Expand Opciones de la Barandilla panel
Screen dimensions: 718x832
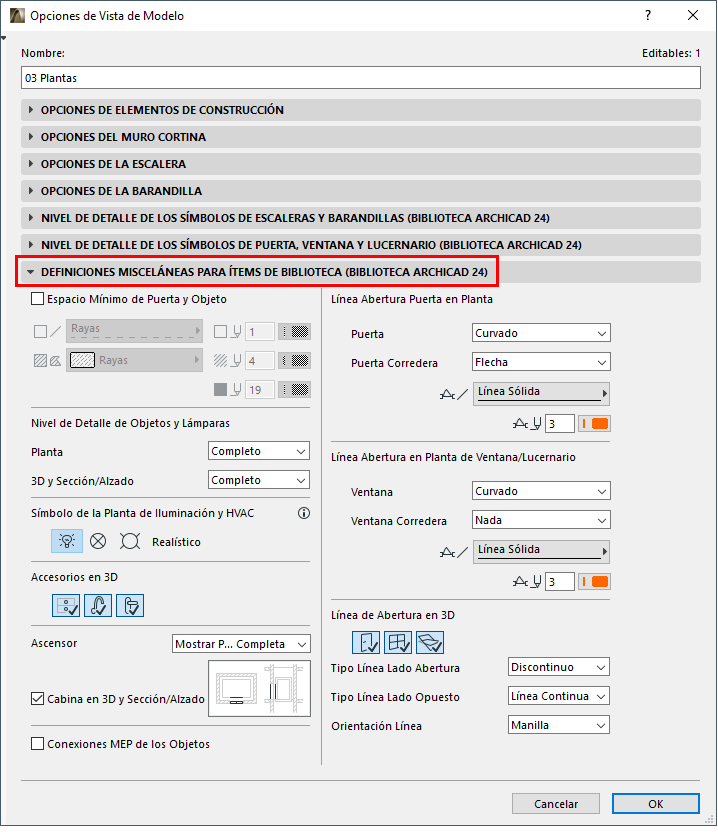click(361, 191)
